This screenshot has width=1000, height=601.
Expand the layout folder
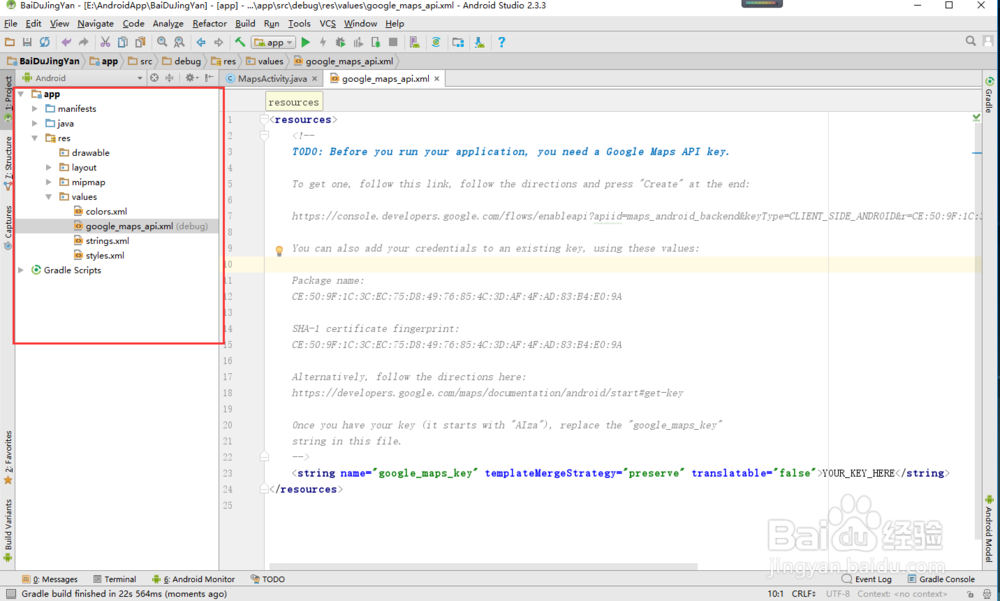click(49, 167)
